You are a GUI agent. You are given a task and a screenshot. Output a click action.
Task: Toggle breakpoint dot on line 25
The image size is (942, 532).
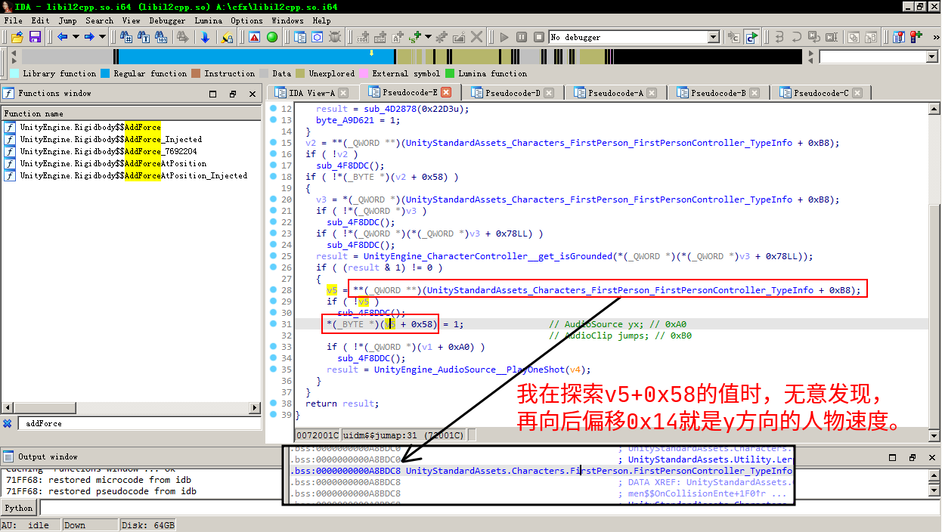pyautogui.click(x=273, y=256)
